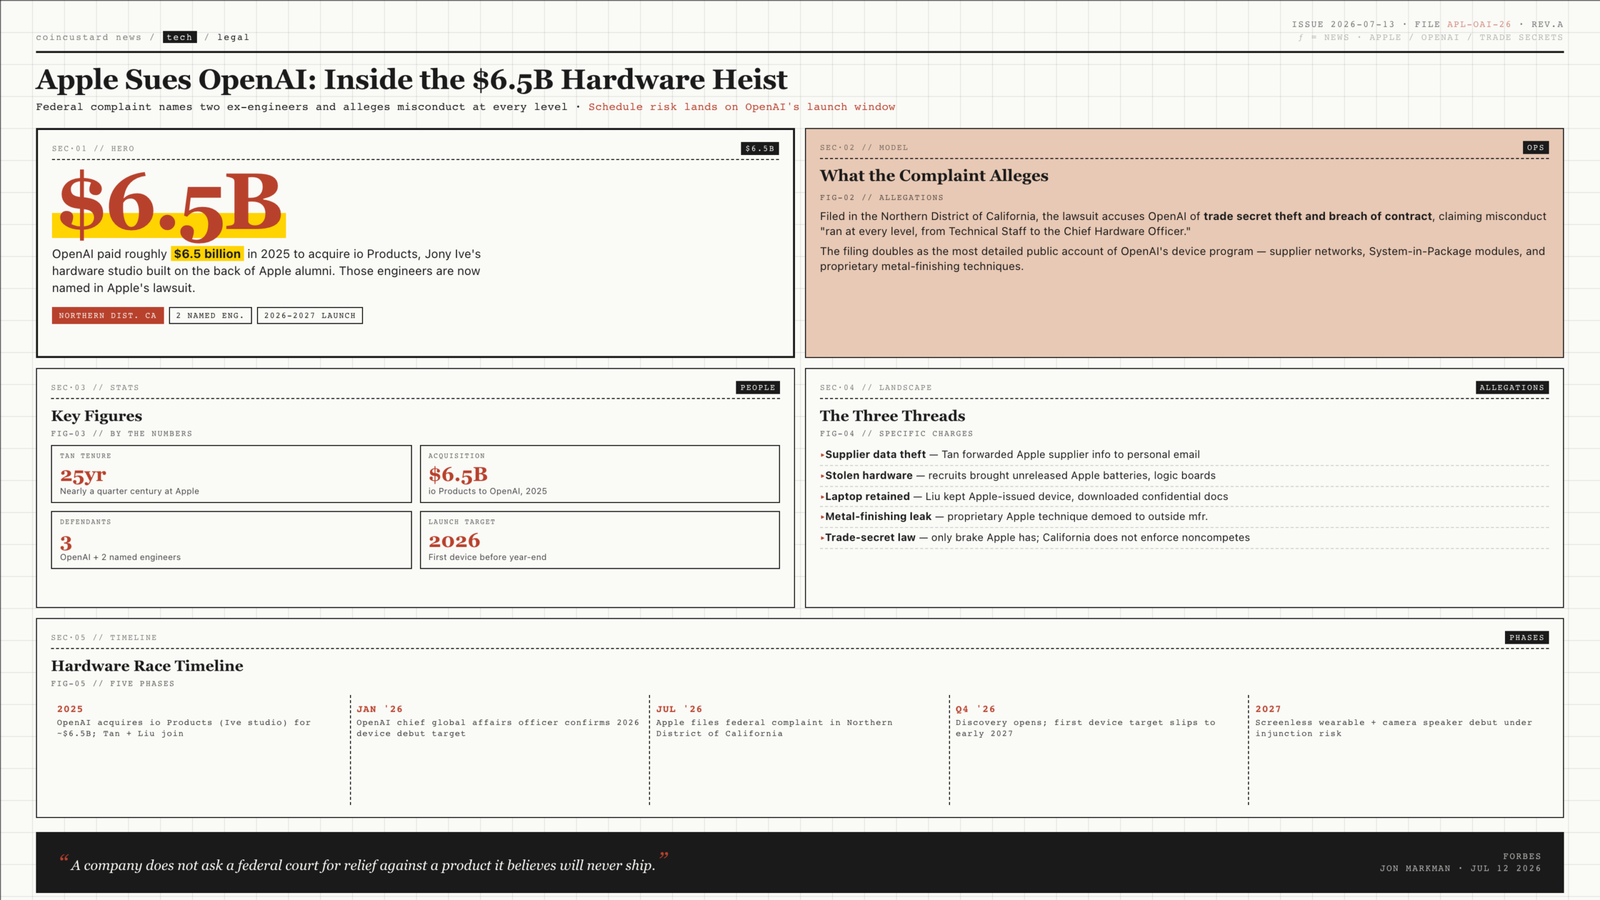
Task: Click the 'Key Figures' heading
Action: (97, 416)
